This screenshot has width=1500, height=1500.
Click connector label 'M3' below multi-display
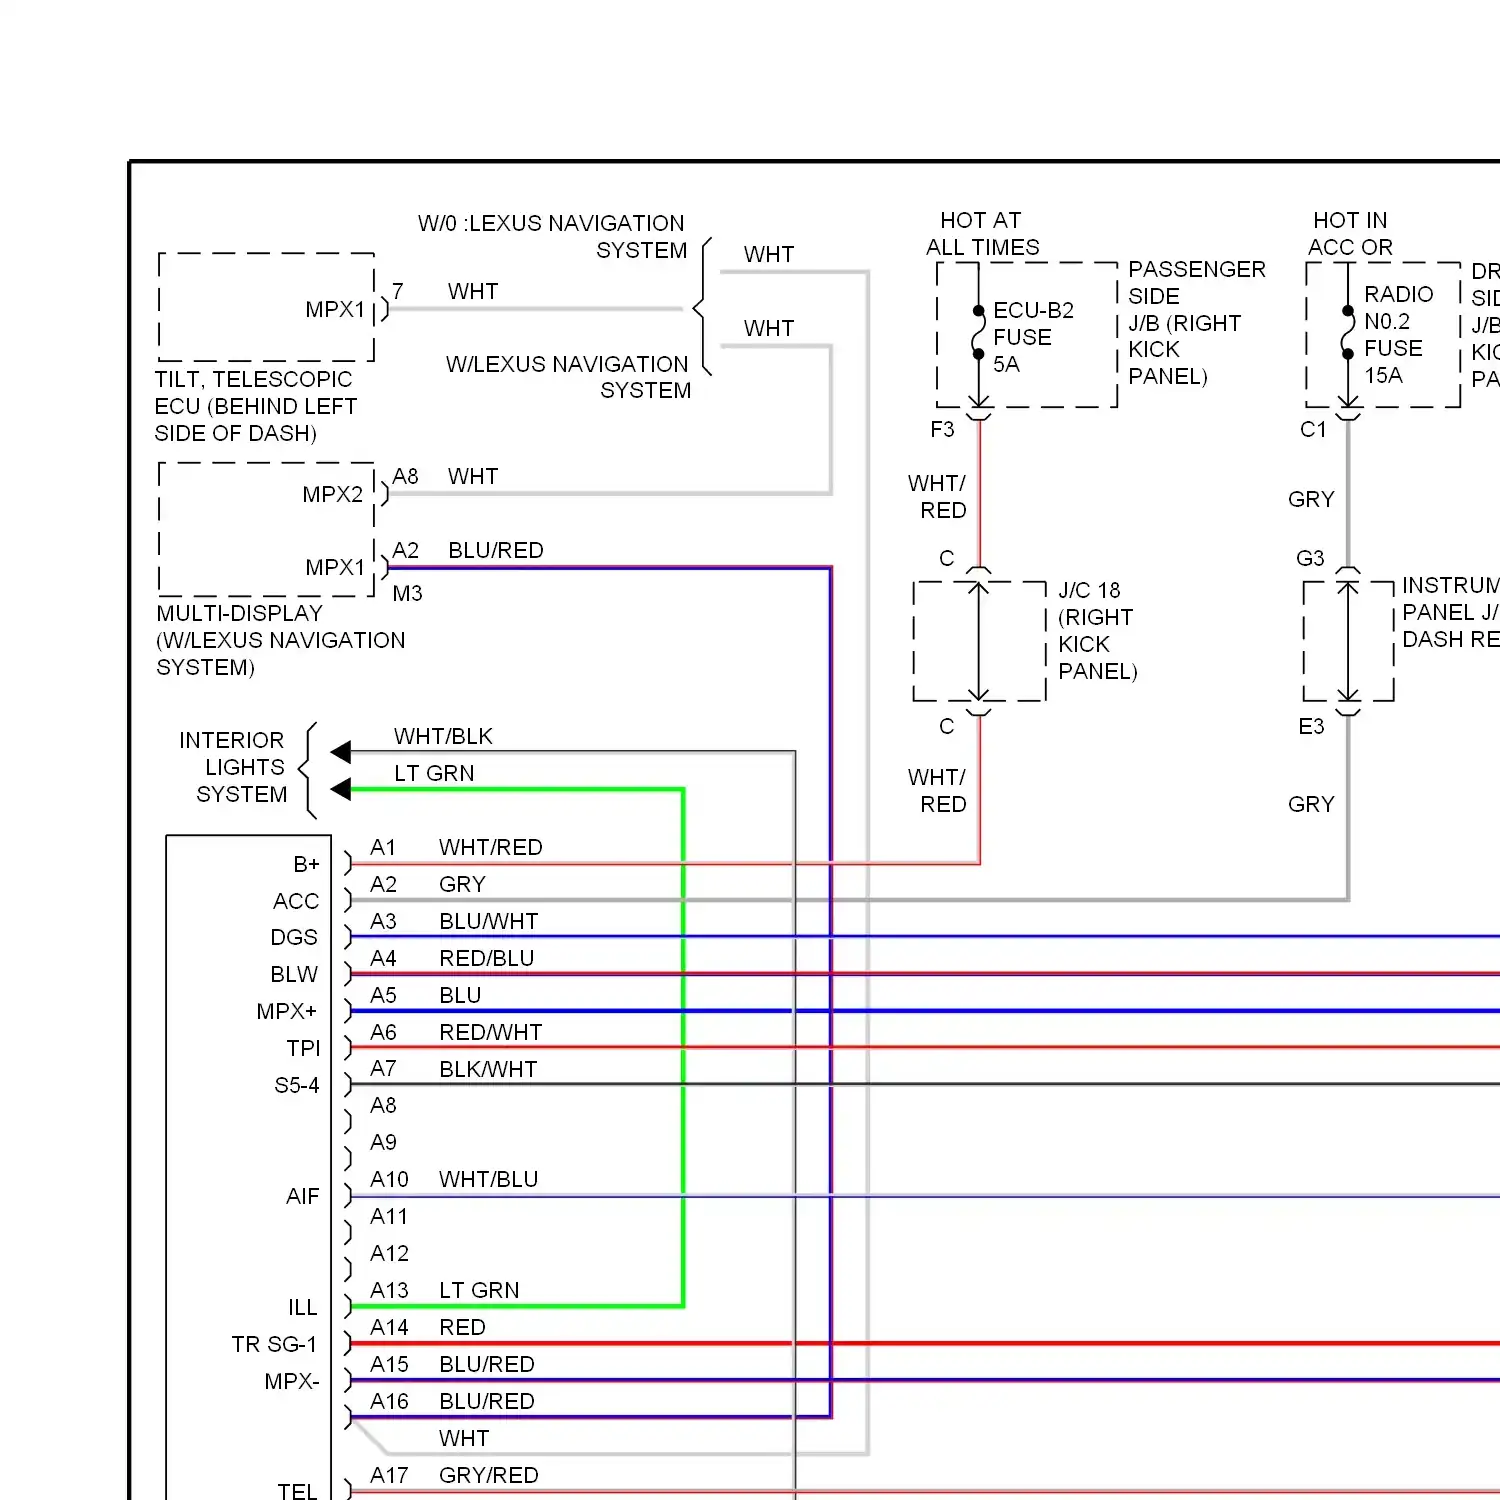tap(407, 594)
